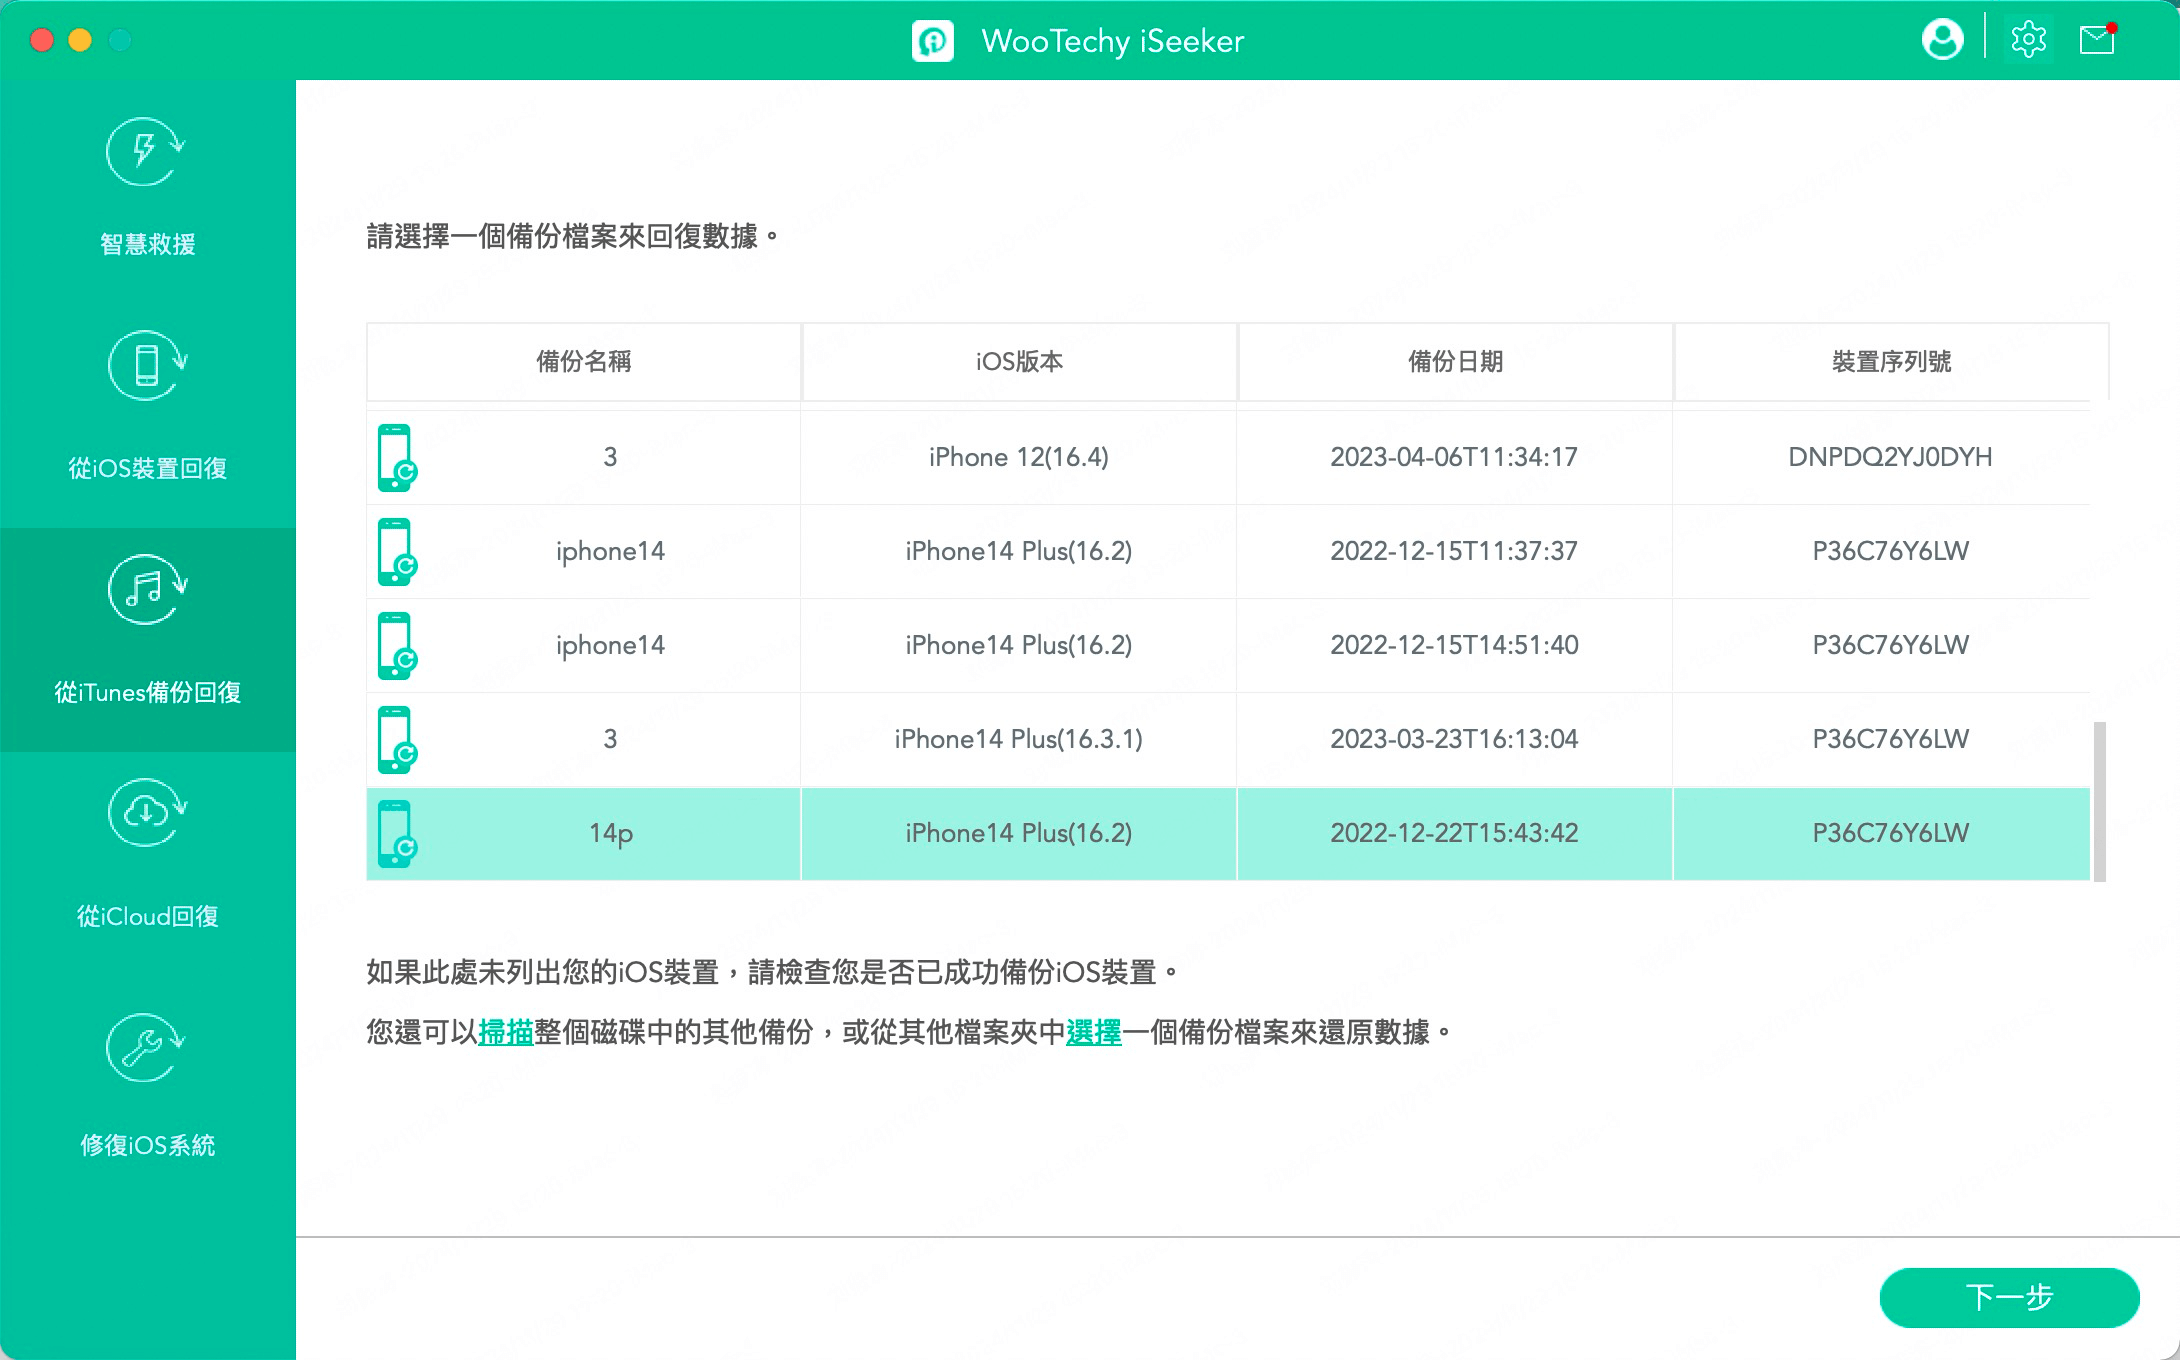Click phone icon of the 2022-12-15T11:37:37 backup
The image size is (2180, 1360).
coord(396,551)
